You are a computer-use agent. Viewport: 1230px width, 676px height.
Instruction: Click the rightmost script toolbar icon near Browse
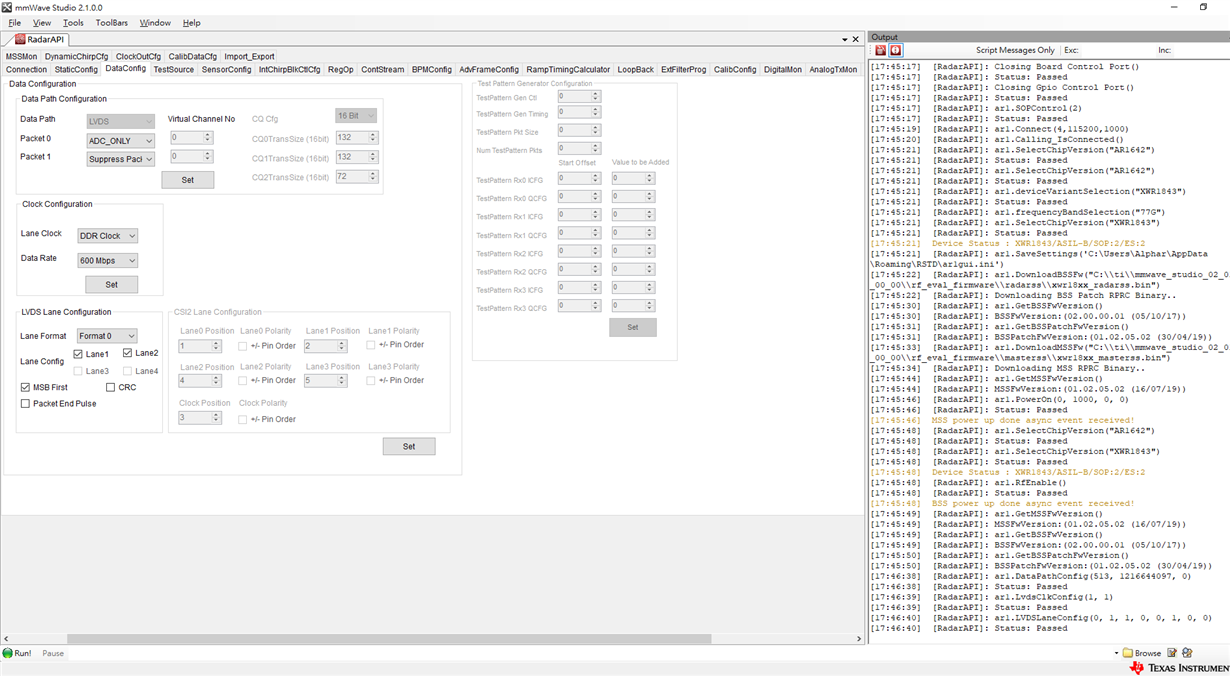coord(1187,653)
